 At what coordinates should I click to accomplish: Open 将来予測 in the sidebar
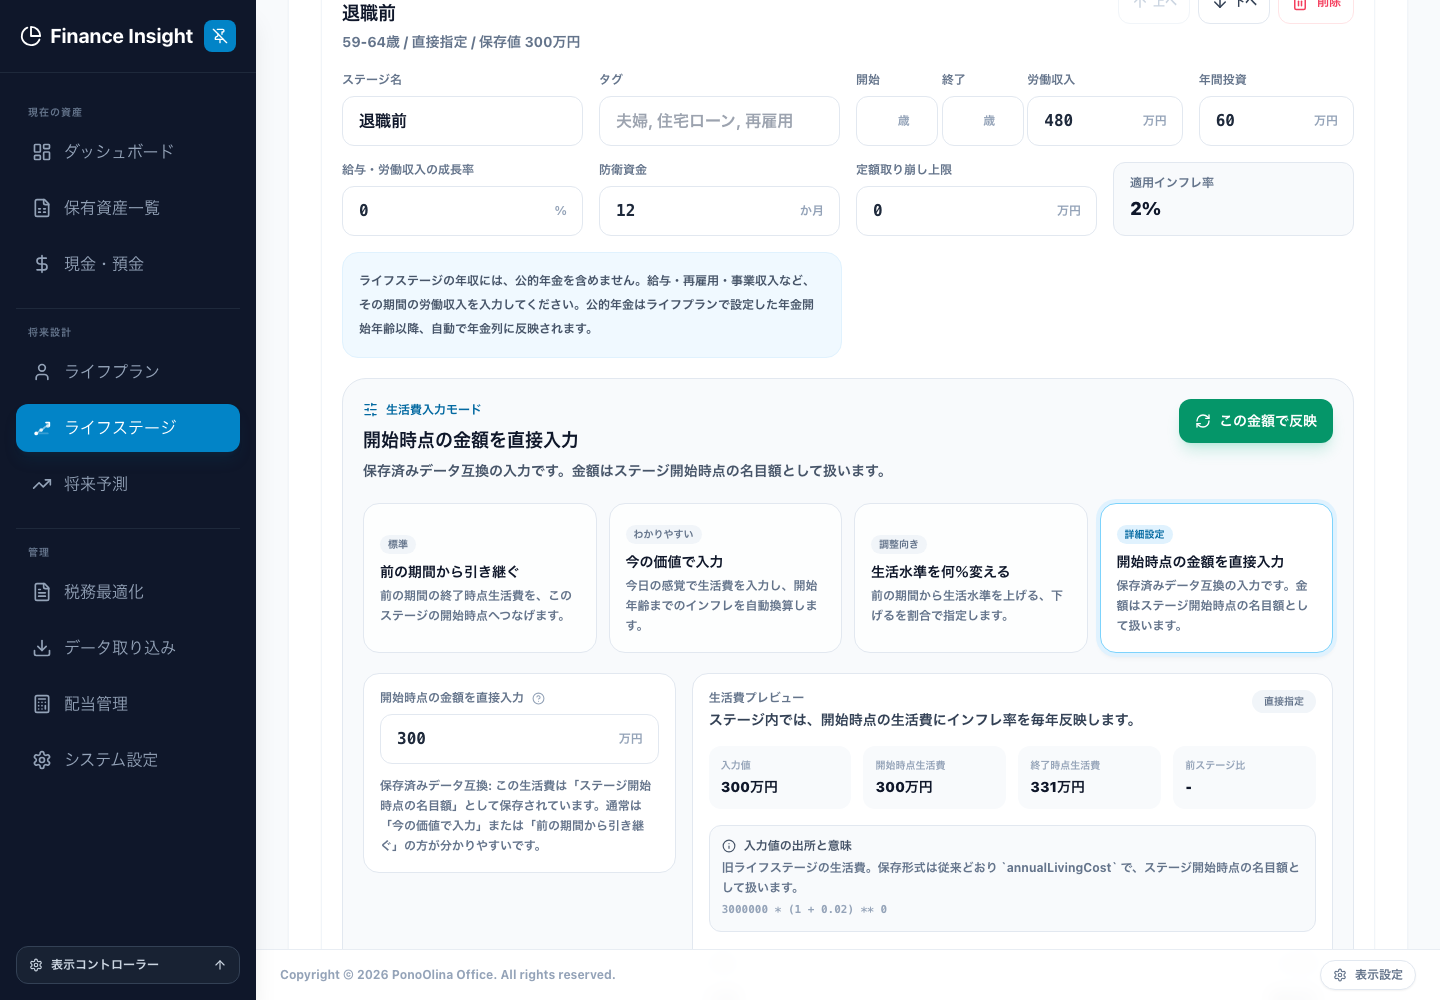coord(128,484)
